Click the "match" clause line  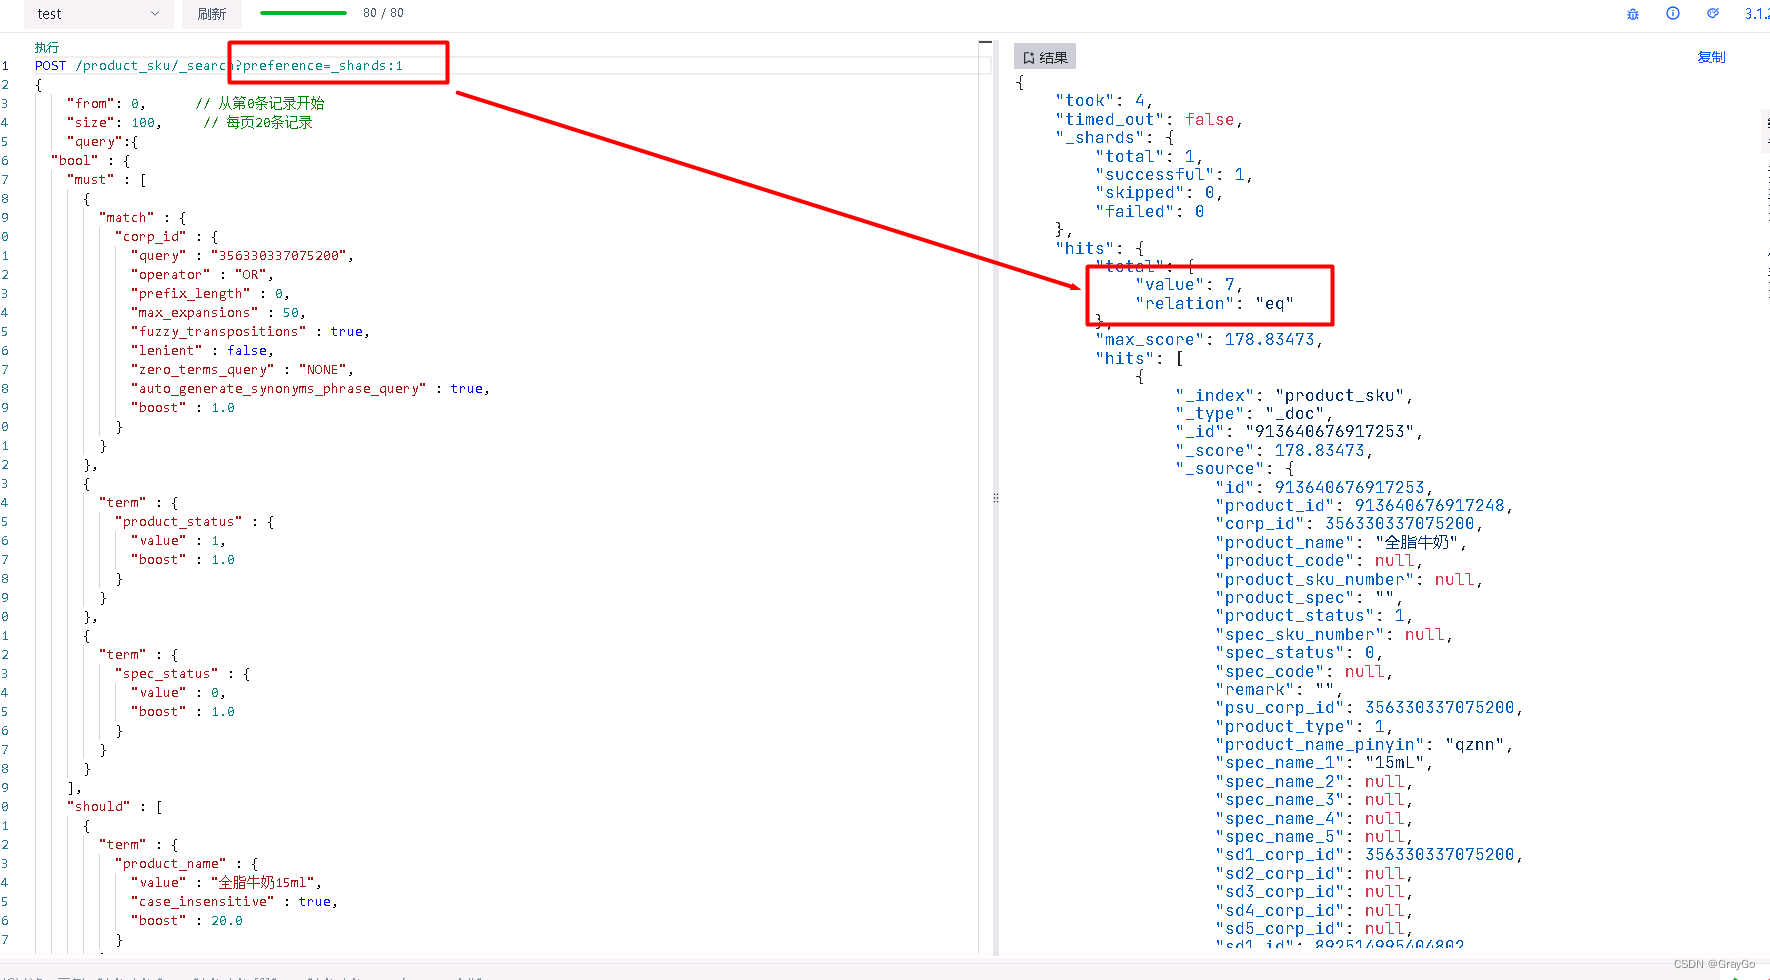143,218
